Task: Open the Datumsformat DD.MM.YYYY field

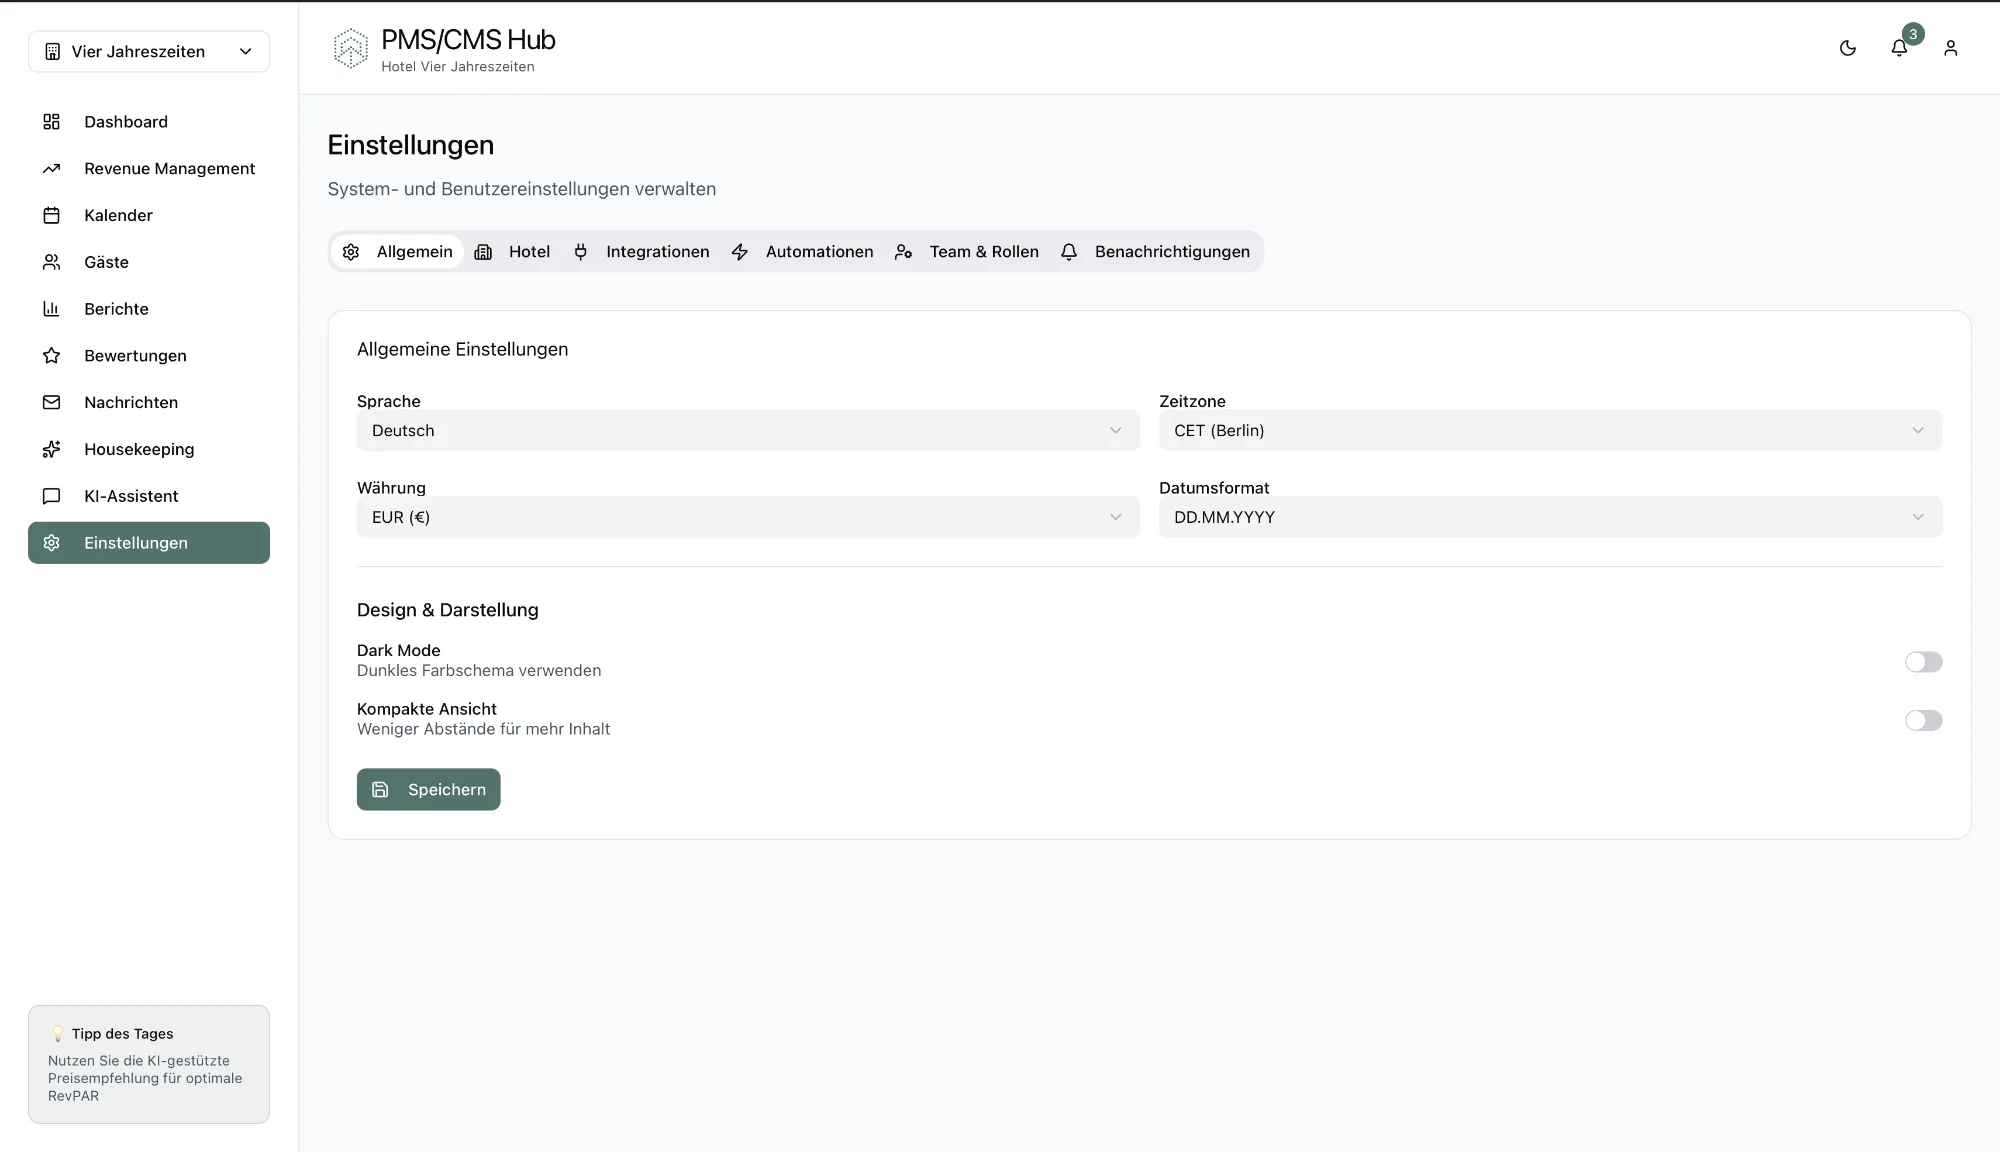Action: pos(1549,517)
